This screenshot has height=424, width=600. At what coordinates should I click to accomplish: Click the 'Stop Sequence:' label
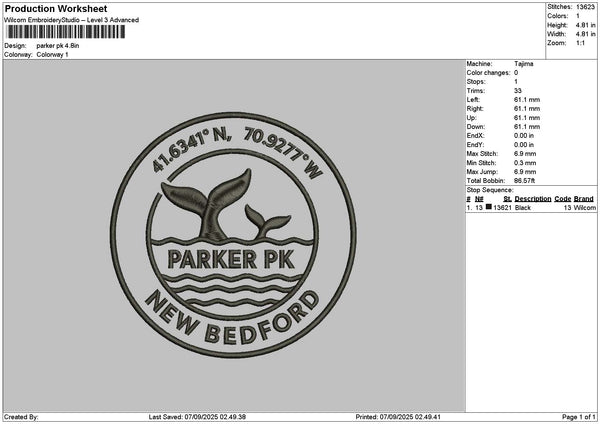[x=490, y=190]
